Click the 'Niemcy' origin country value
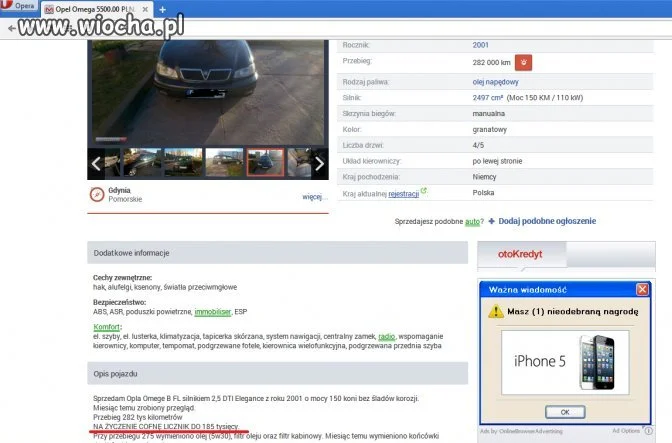This screenshot has width=672, height=443. [484, 177]
